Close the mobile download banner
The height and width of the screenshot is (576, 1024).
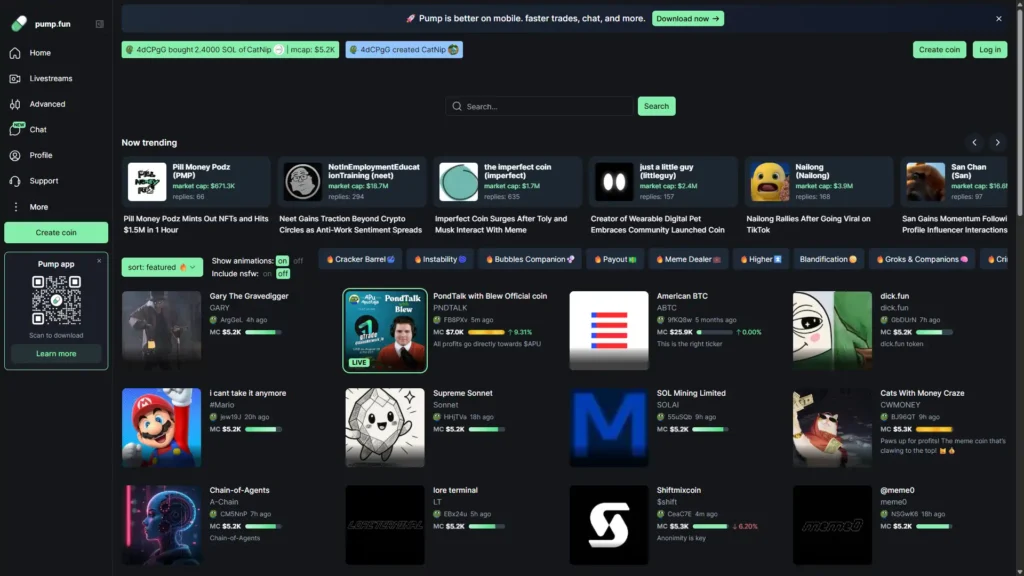[999, 19]
